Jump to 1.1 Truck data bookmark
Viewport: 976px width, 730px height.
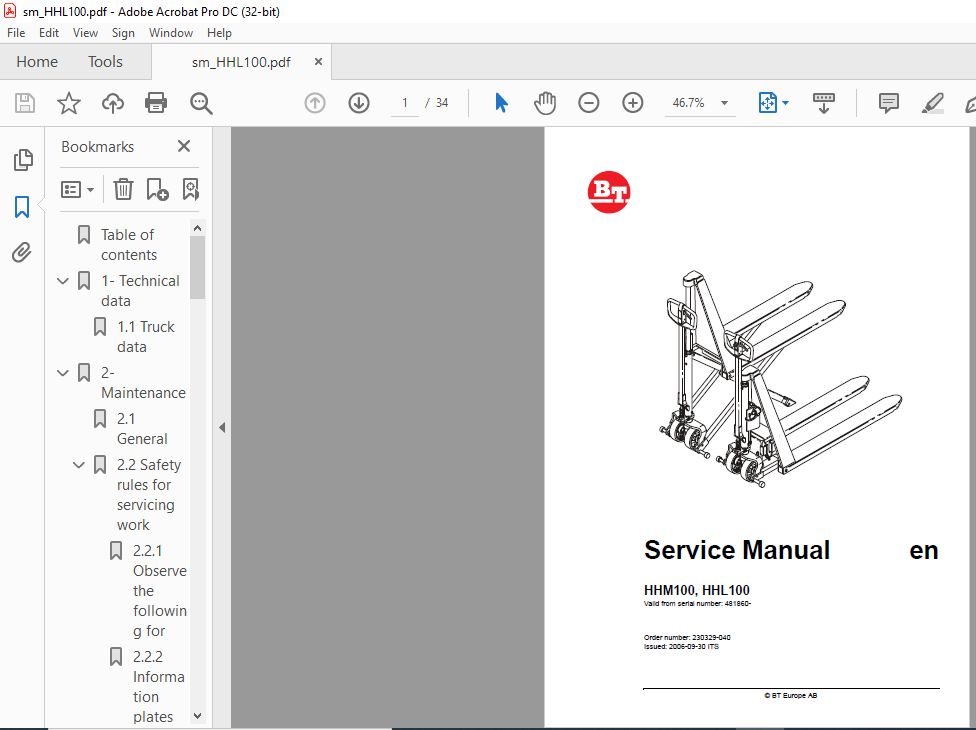[x=146, y=337]
